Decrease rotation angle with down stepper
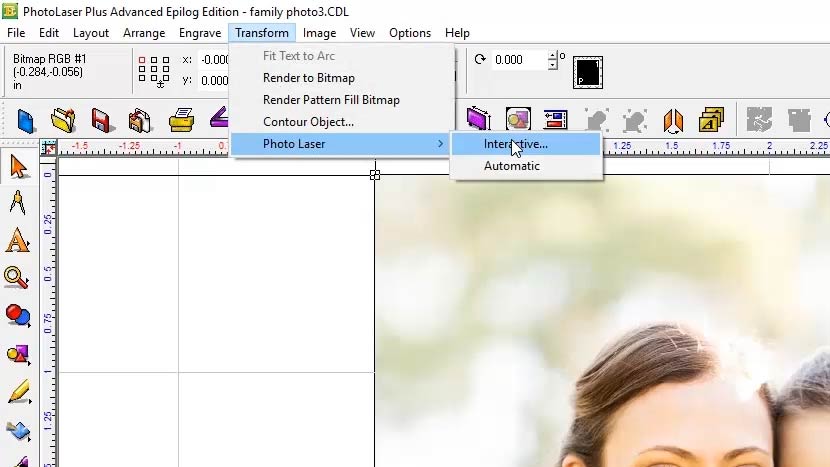 (x=553, y=65)
